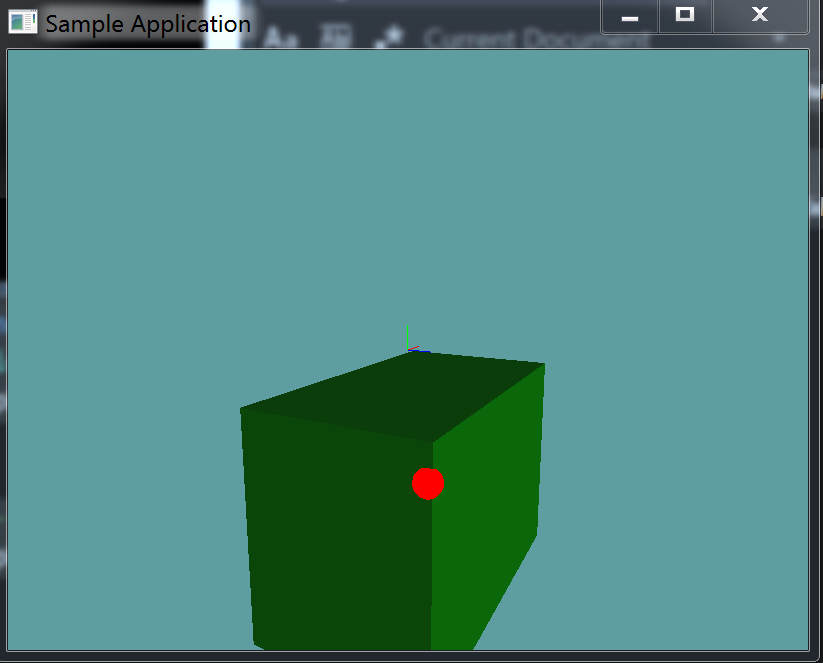Screen dimensions: 823x663
Task: Click the cube's nearest top corner vertex
Action: [x=434, y=441]
